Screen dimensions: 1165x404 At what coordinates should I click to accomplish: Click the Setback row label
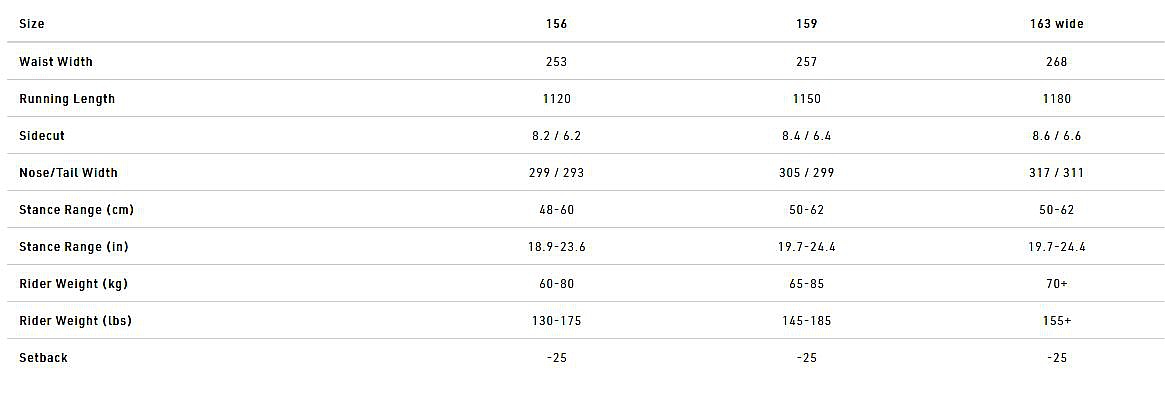click(x=43, y=358)
